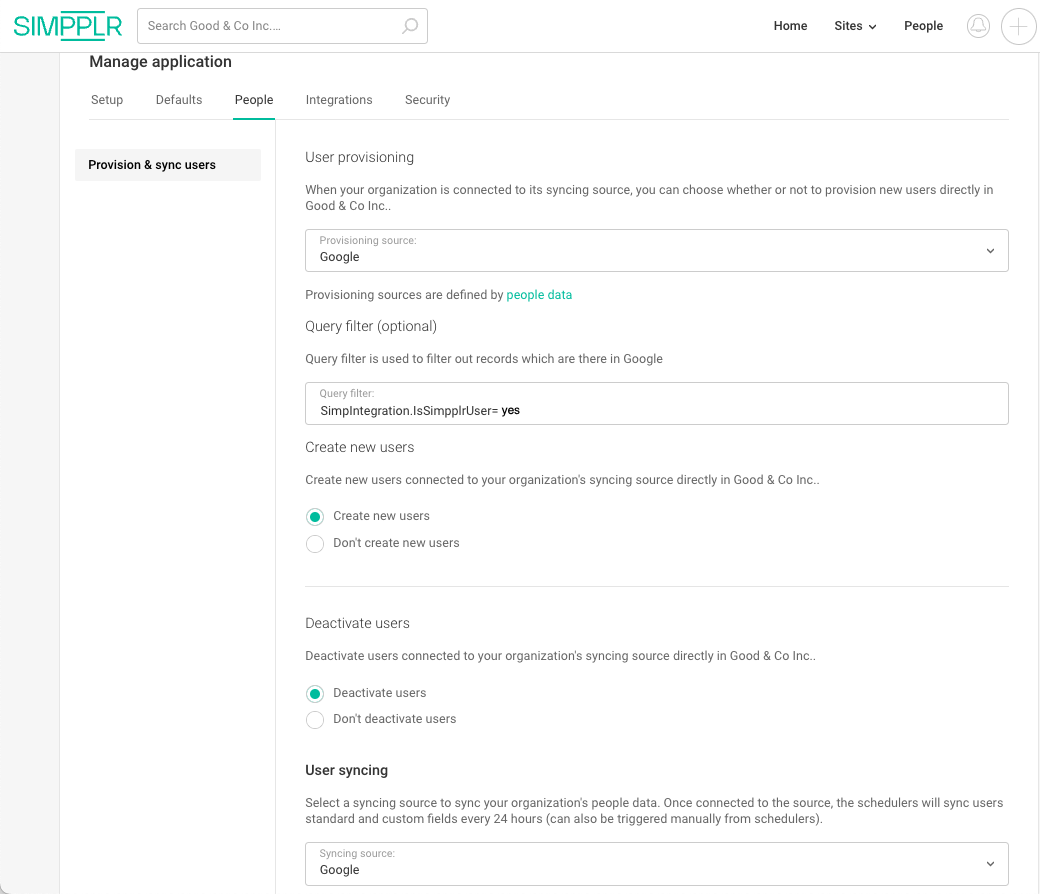Open People in top navigation
The height and width of the screenshot is (894, 1040).
(923, 26)
